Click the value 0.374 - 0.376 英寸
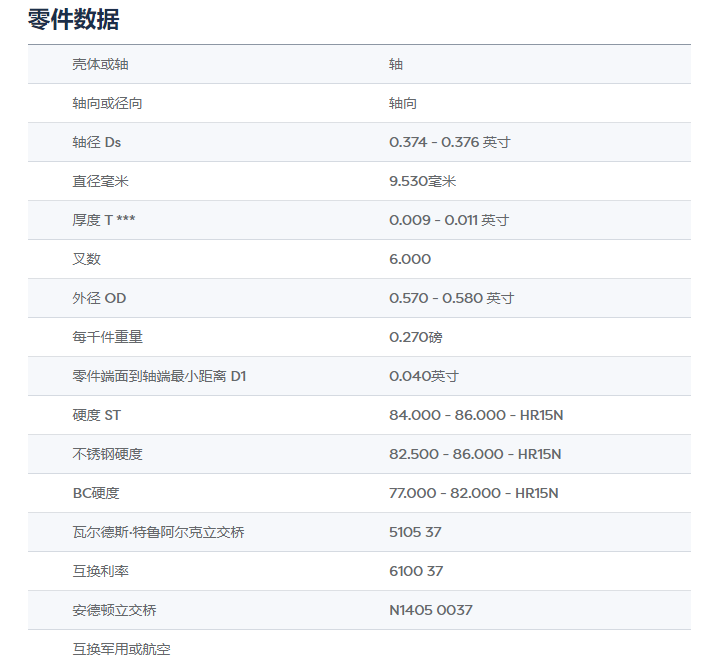This screenshot has height=655, width=710. coord(449,142)
